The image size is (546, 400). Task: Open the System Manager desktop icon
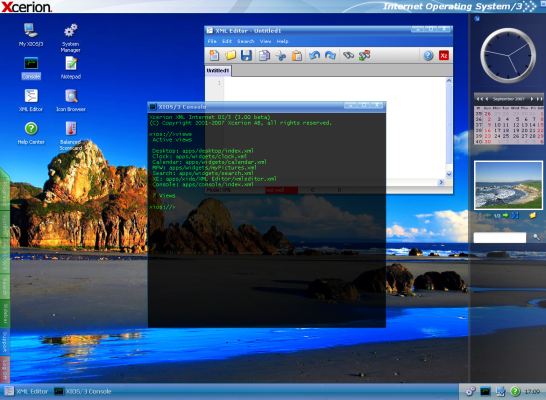tap(70, 38)
